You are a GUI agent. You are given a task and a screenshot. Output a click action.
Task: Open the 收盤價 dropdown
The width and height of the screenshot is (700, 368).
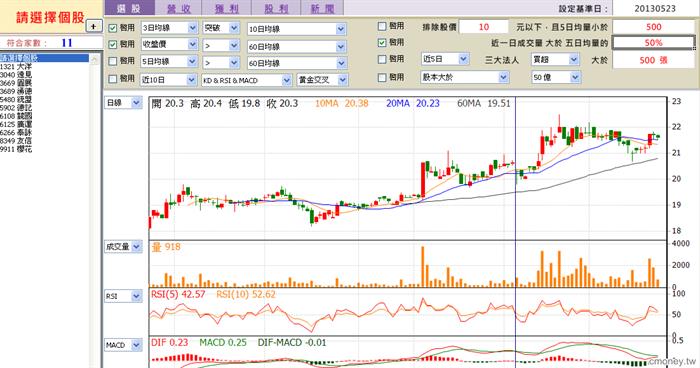coord(169,45)
